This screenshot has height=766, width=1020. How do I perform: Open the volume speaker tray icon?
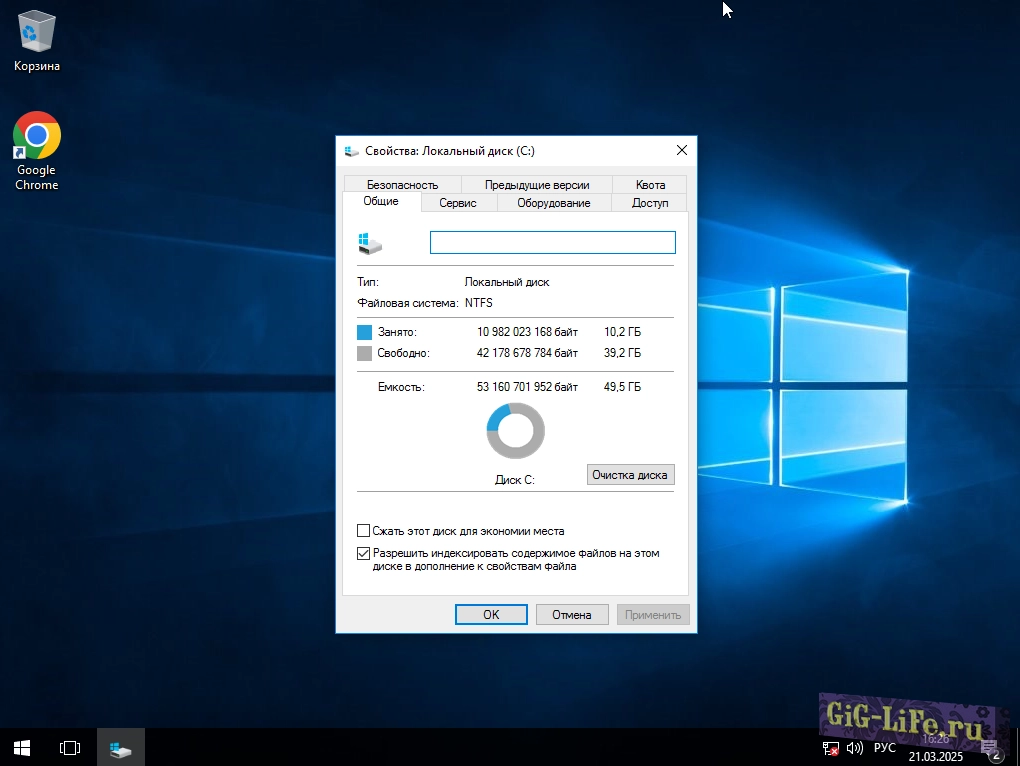pyautogui.click(x=853, y=748)
